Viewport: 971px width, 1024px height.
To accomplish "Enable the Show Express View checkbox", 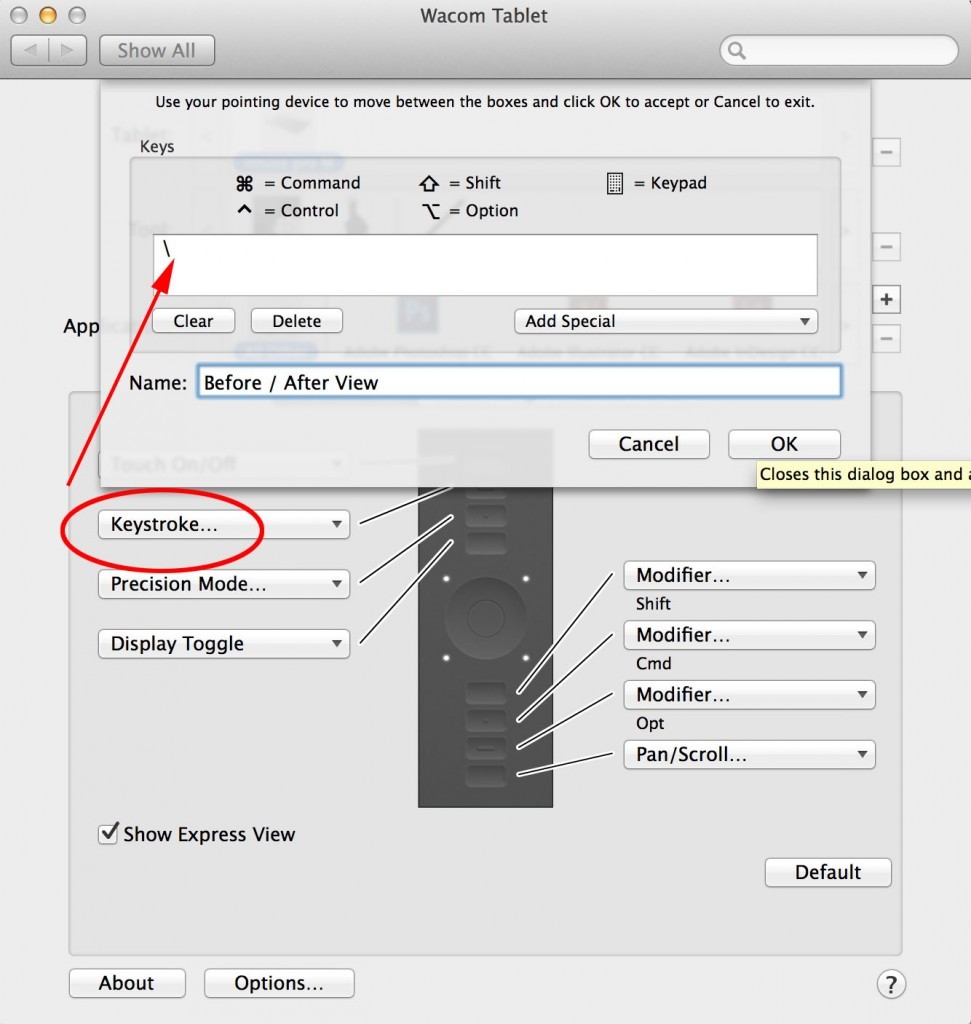I will 107,834.
